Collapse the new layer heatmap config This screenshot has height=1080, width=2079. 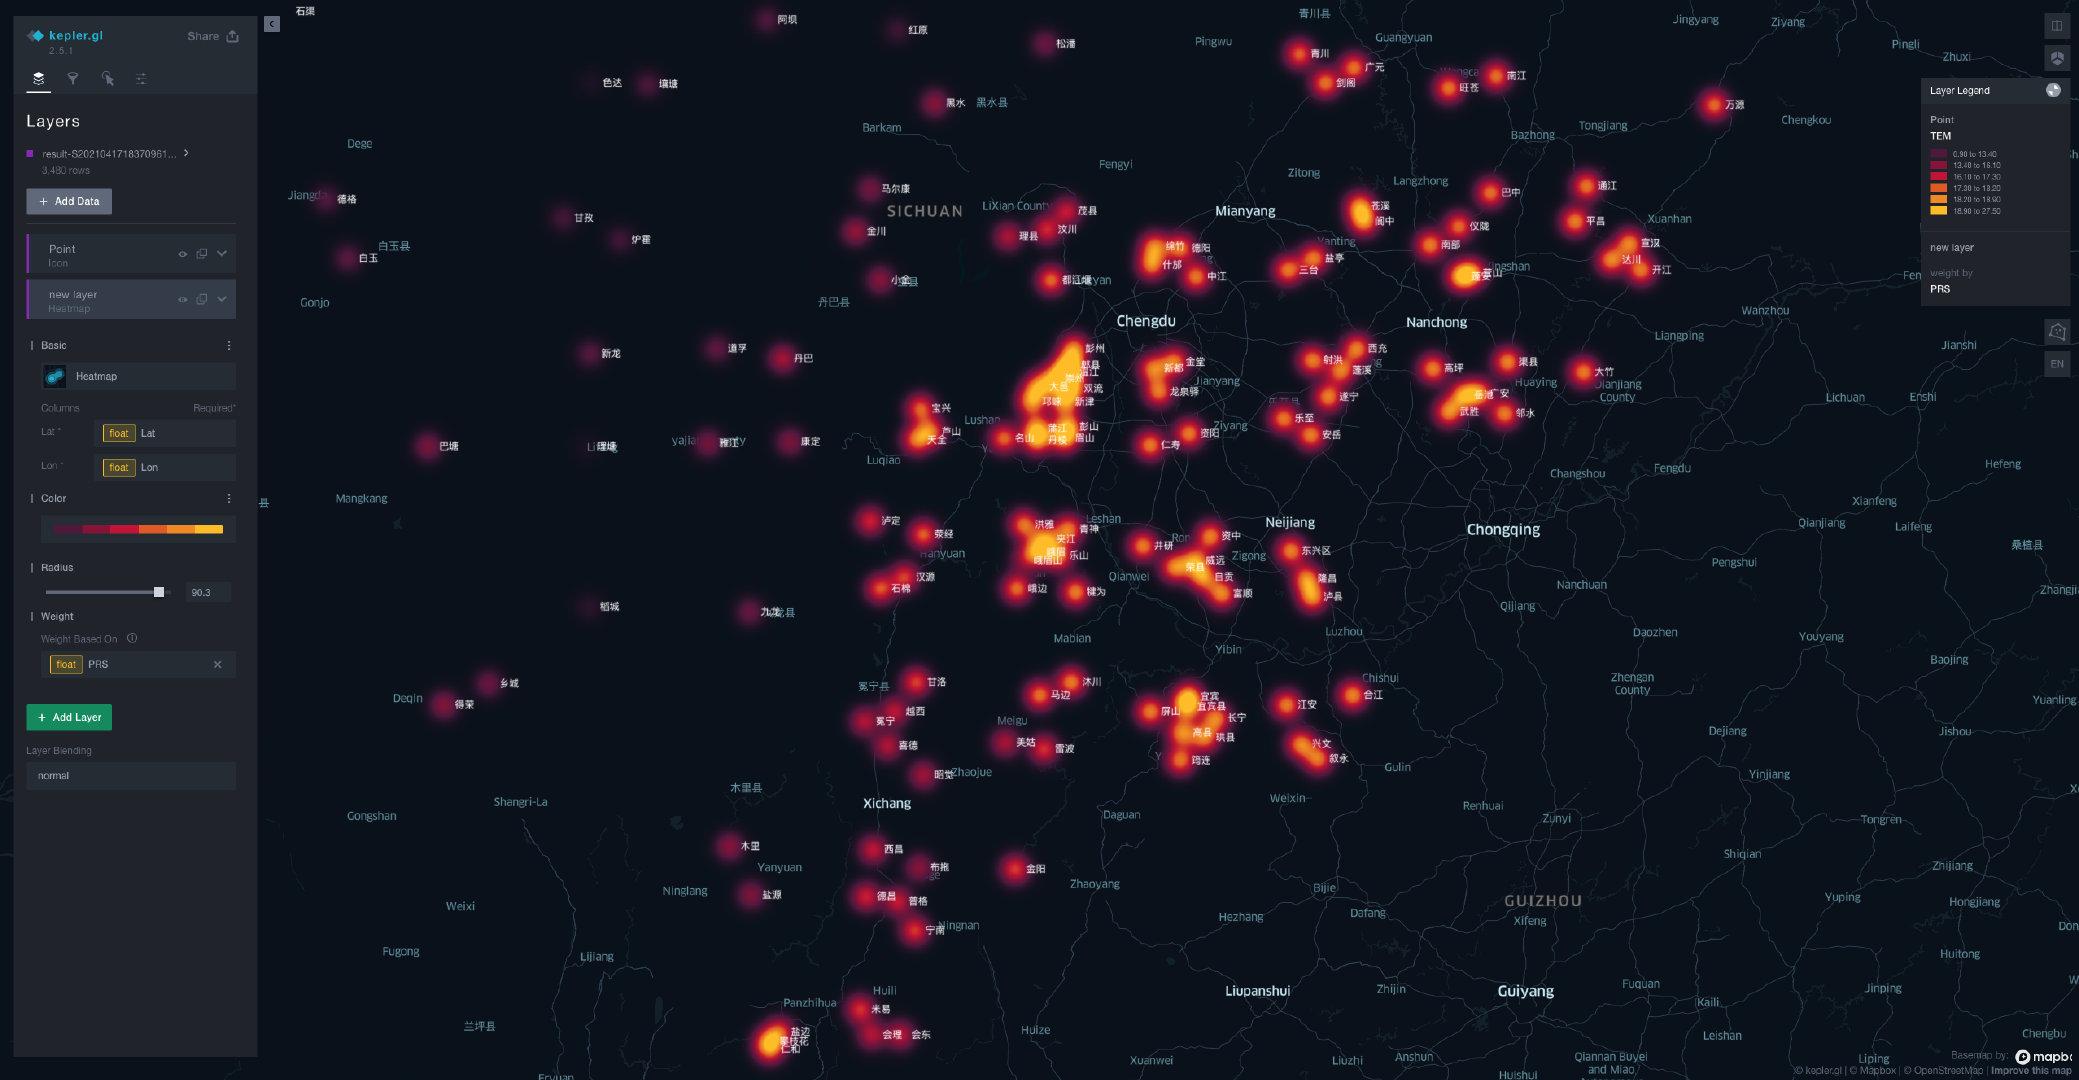[x=222, y=299]
